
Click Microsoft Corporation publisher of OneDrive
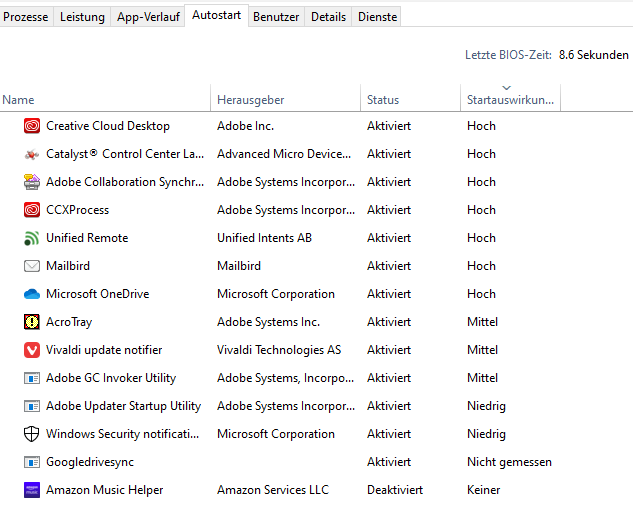276,294
